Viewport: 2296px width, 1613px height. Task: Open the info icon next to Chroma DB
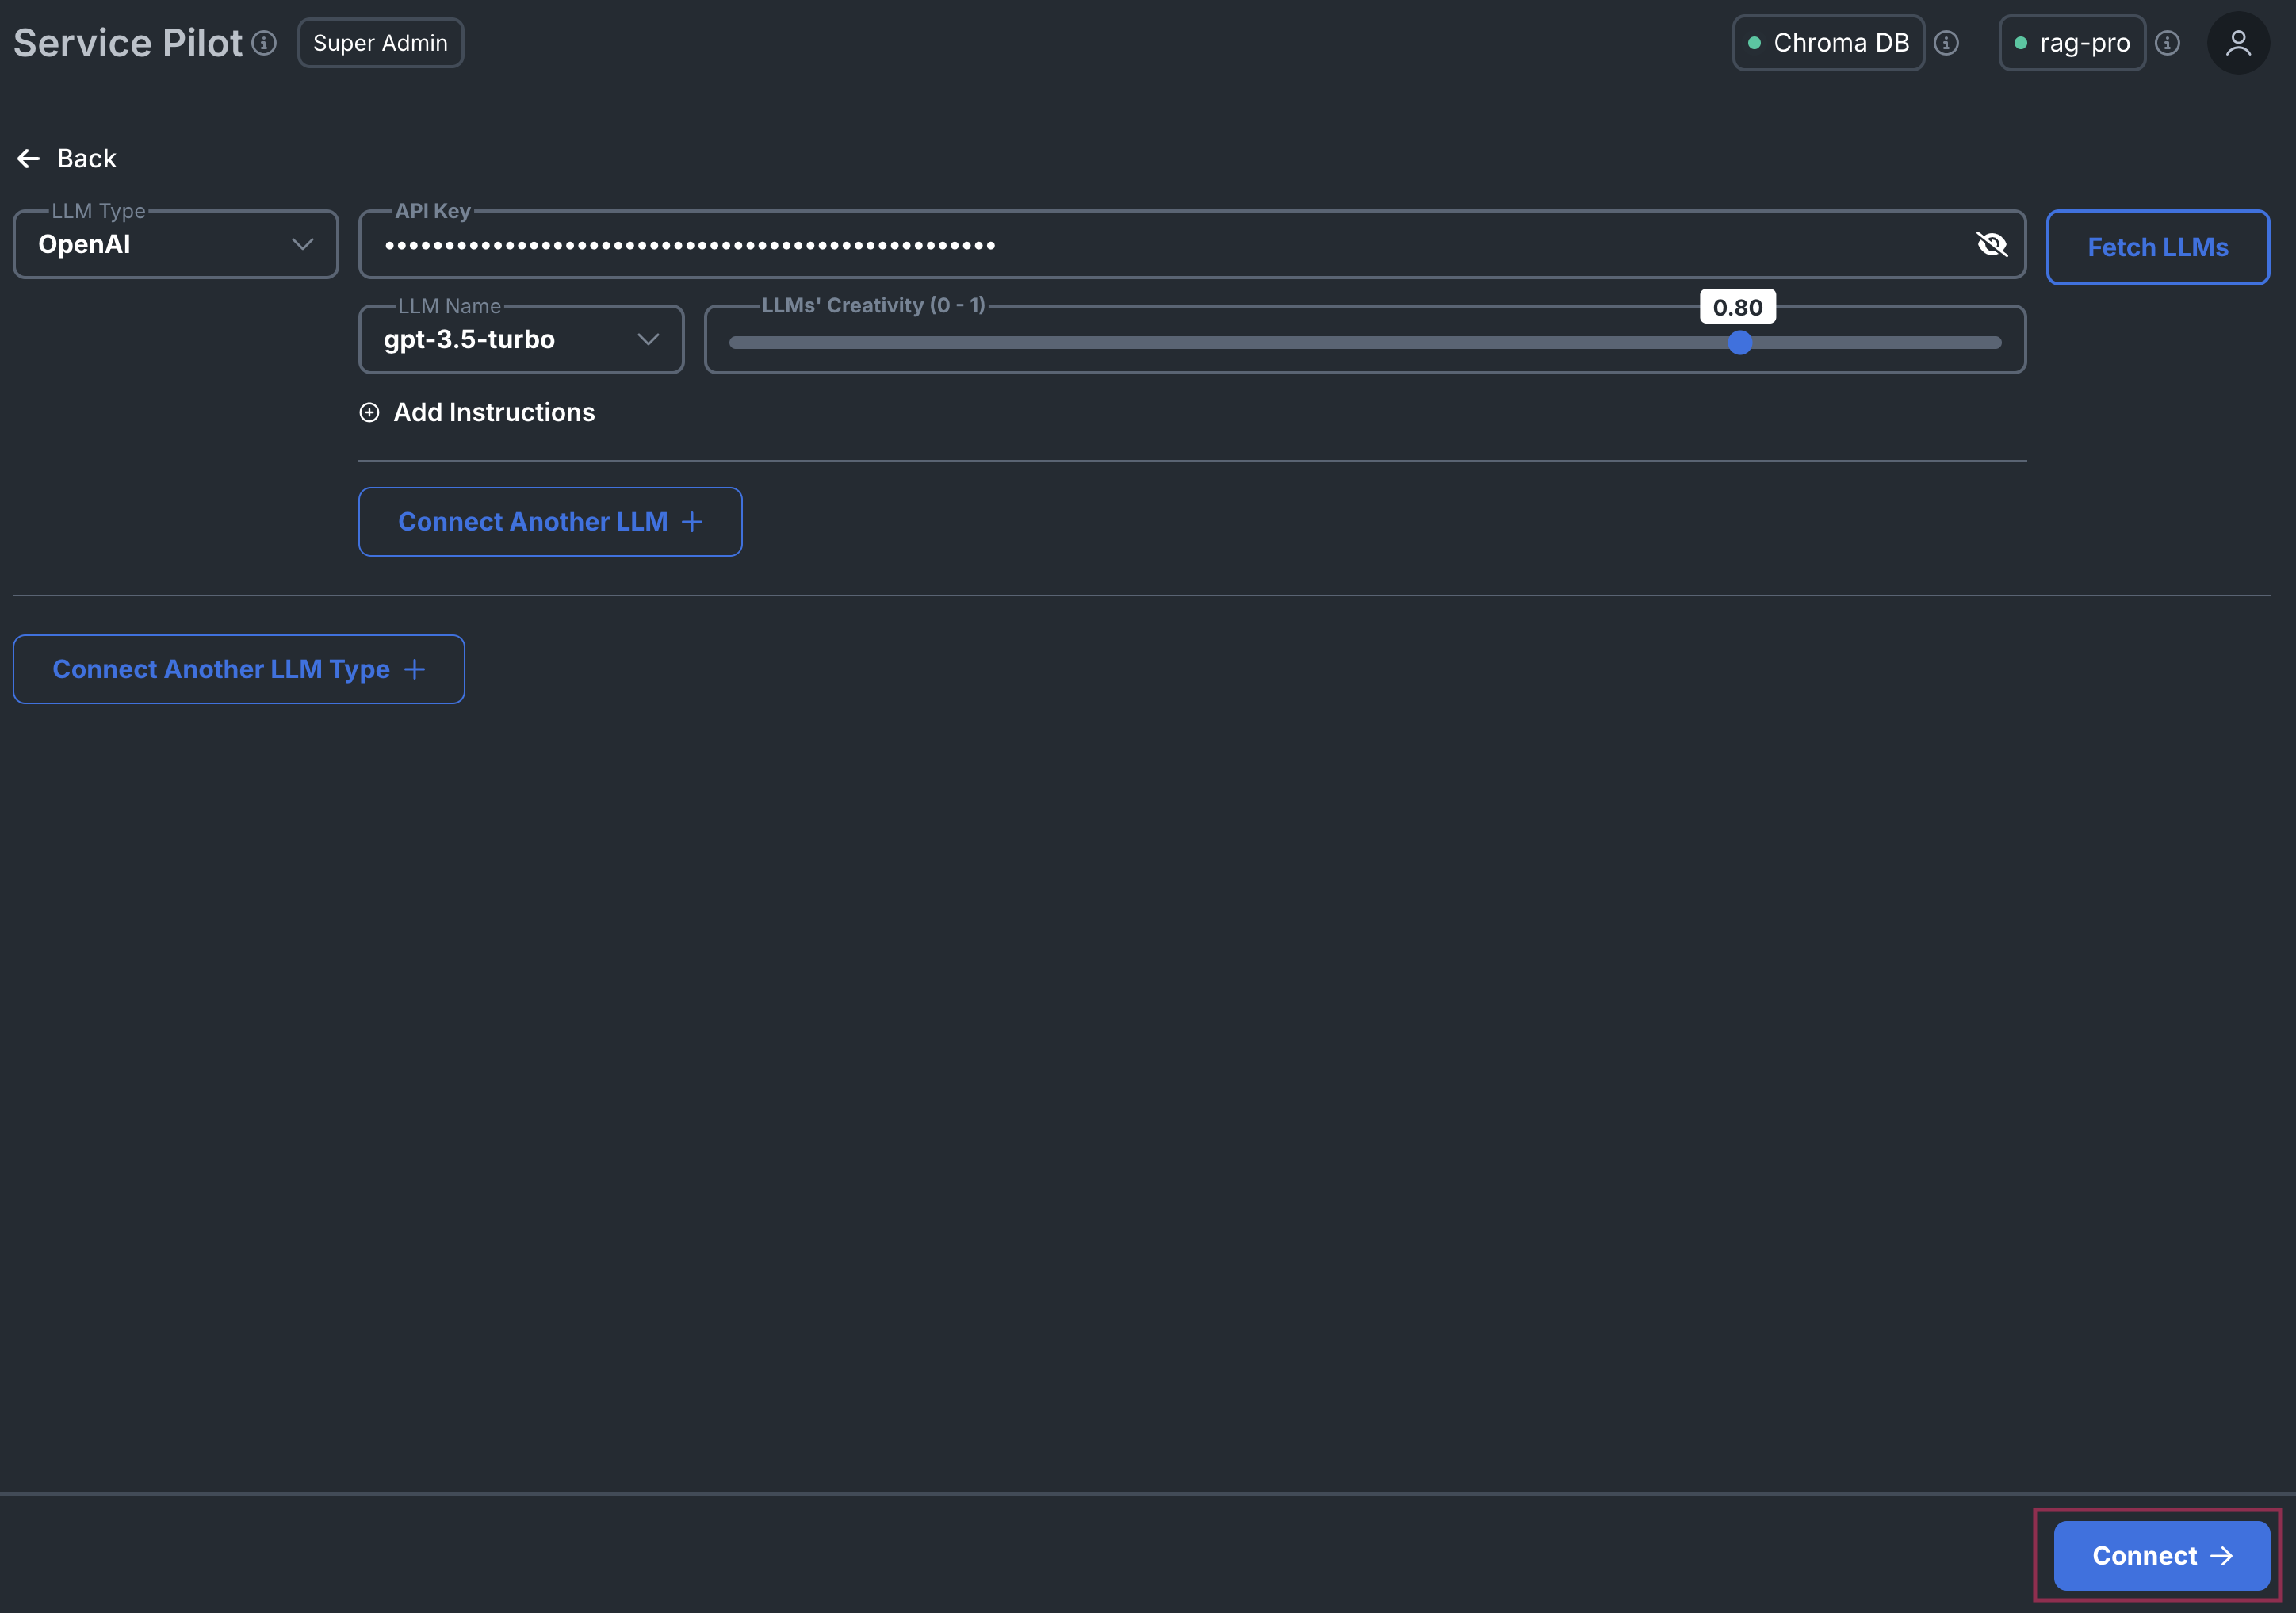[x=1946, y=43]
